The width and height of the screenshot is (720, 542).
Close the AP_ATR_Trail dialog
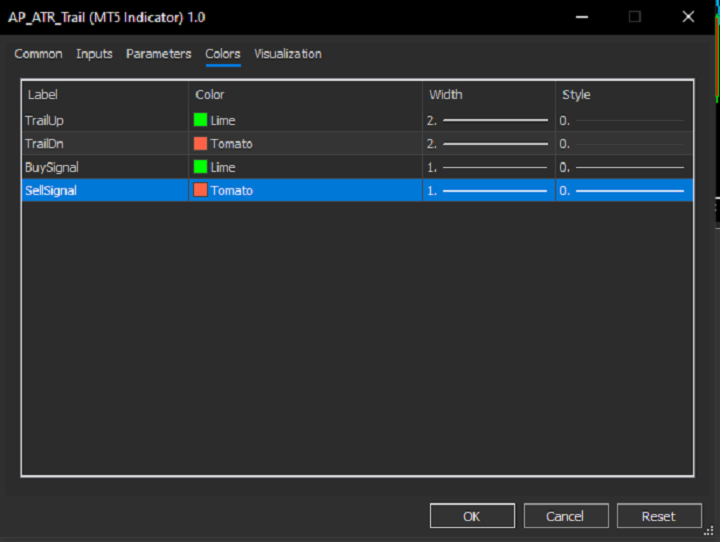click(688, 17)
